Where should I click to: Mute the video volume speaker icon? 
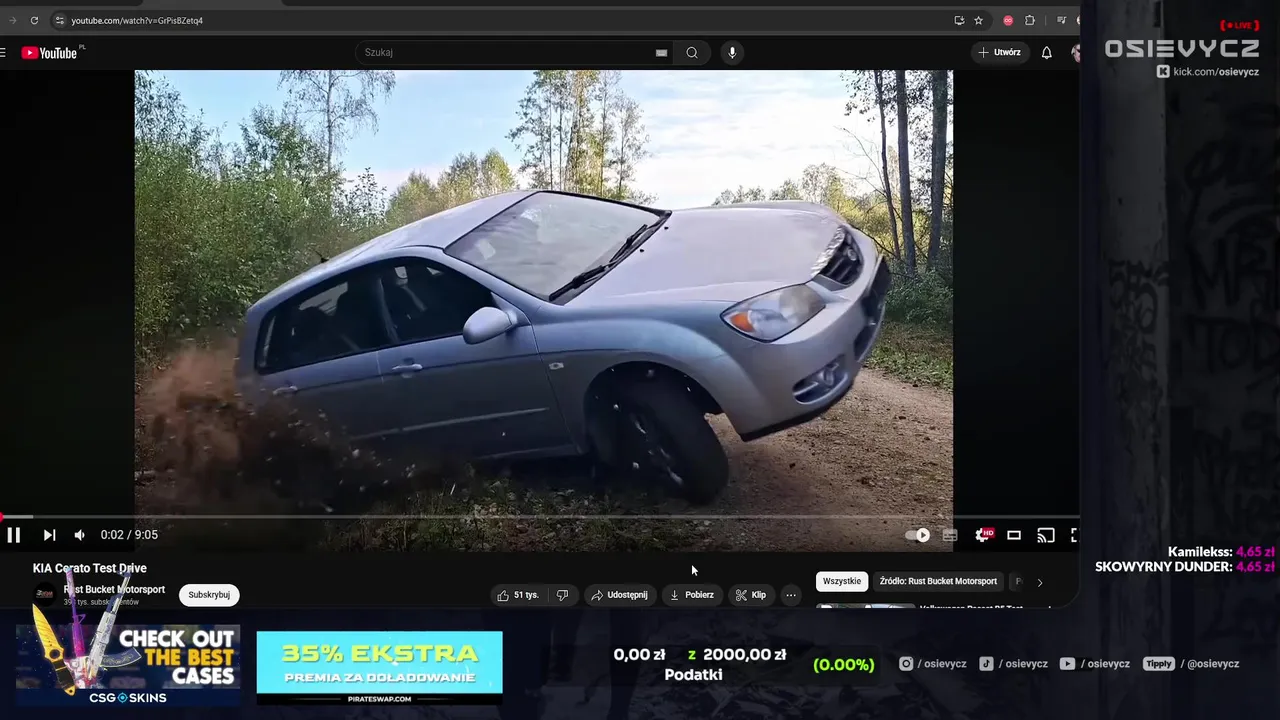click(x=80, y=535)
